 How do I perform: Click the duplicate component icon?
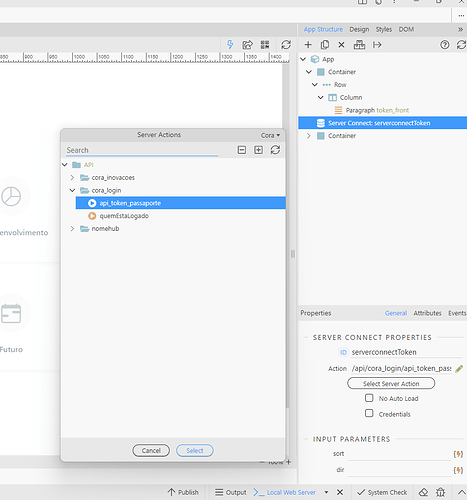point(325,45)
